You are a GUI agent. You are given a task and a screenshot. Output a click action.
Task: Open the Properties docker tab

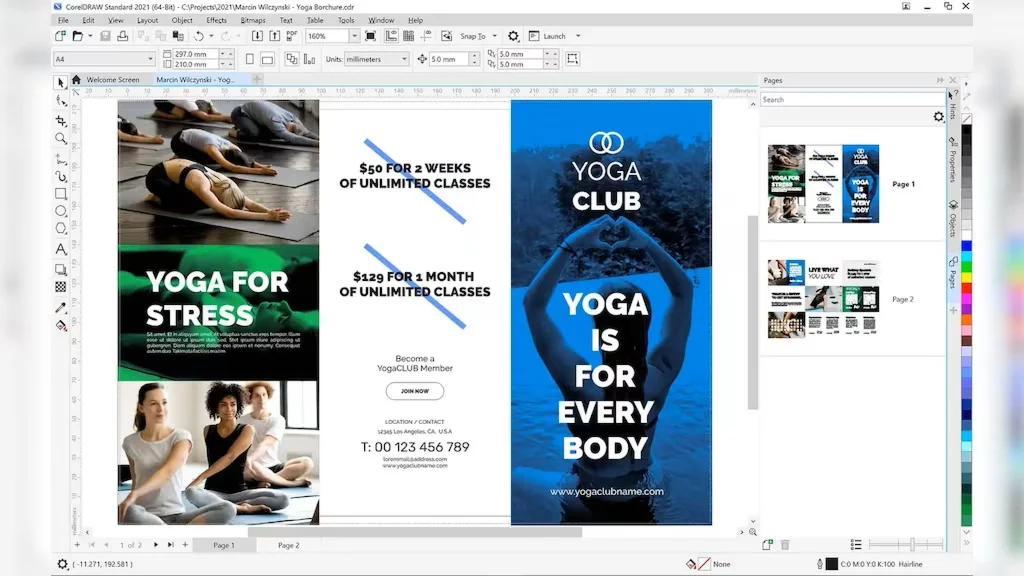pyautogui.click(x=953, y=161)
